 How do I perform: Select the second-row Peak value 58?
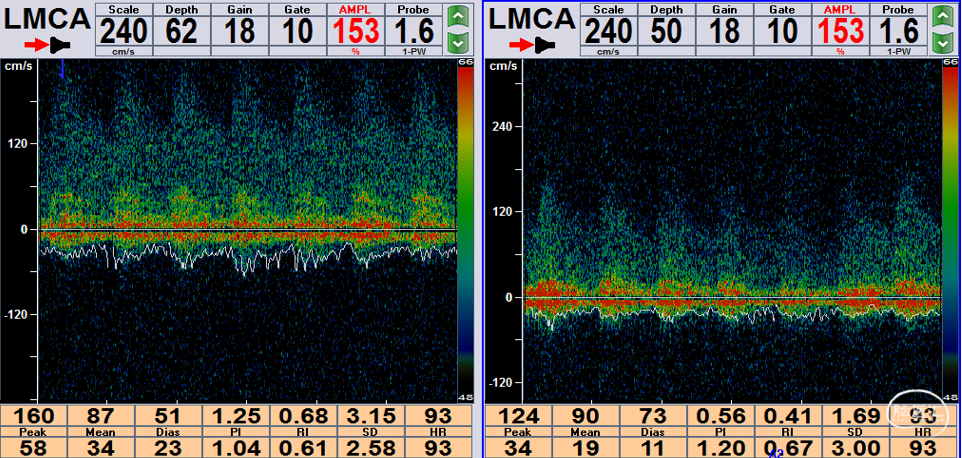[x=33, y=447]
